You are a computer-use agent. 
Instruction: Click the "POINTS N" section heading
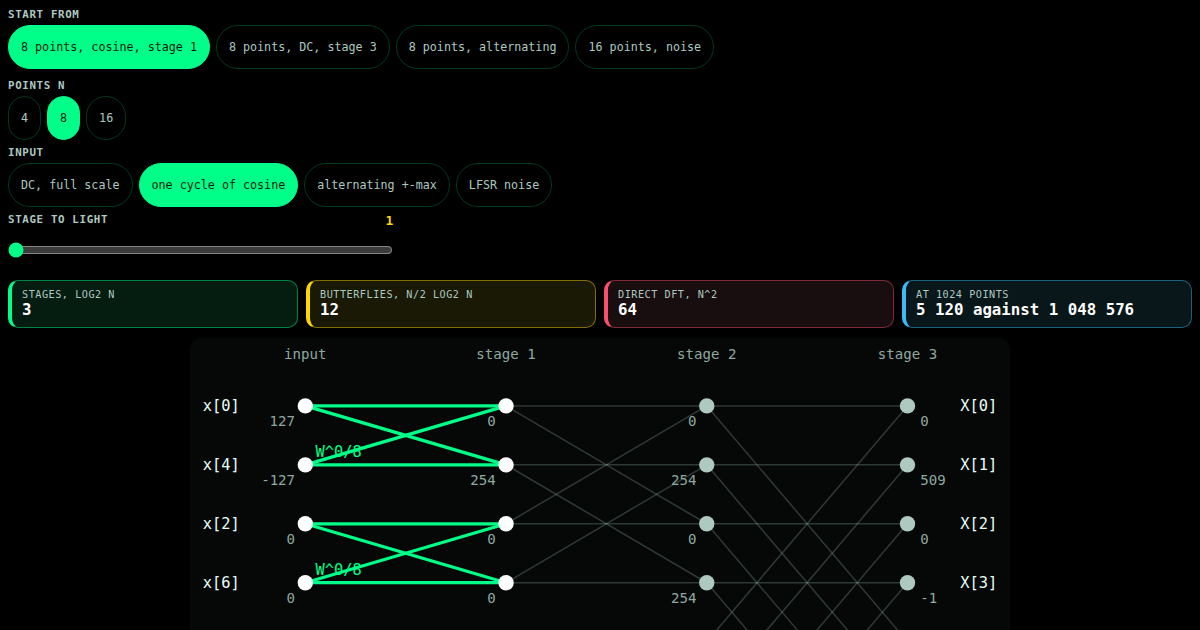(36, 85)
